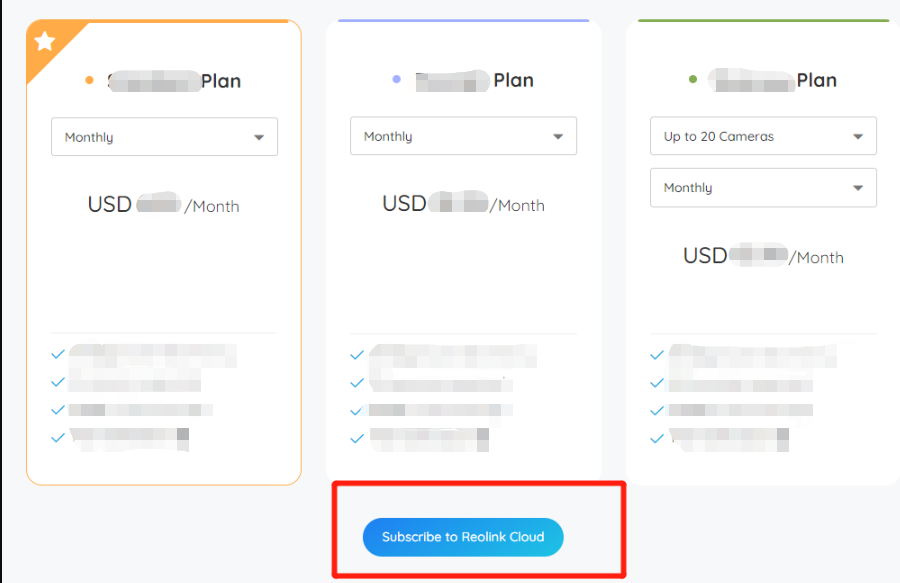Select the middle plan title heading
900x583 pixels.
[475, 80]
